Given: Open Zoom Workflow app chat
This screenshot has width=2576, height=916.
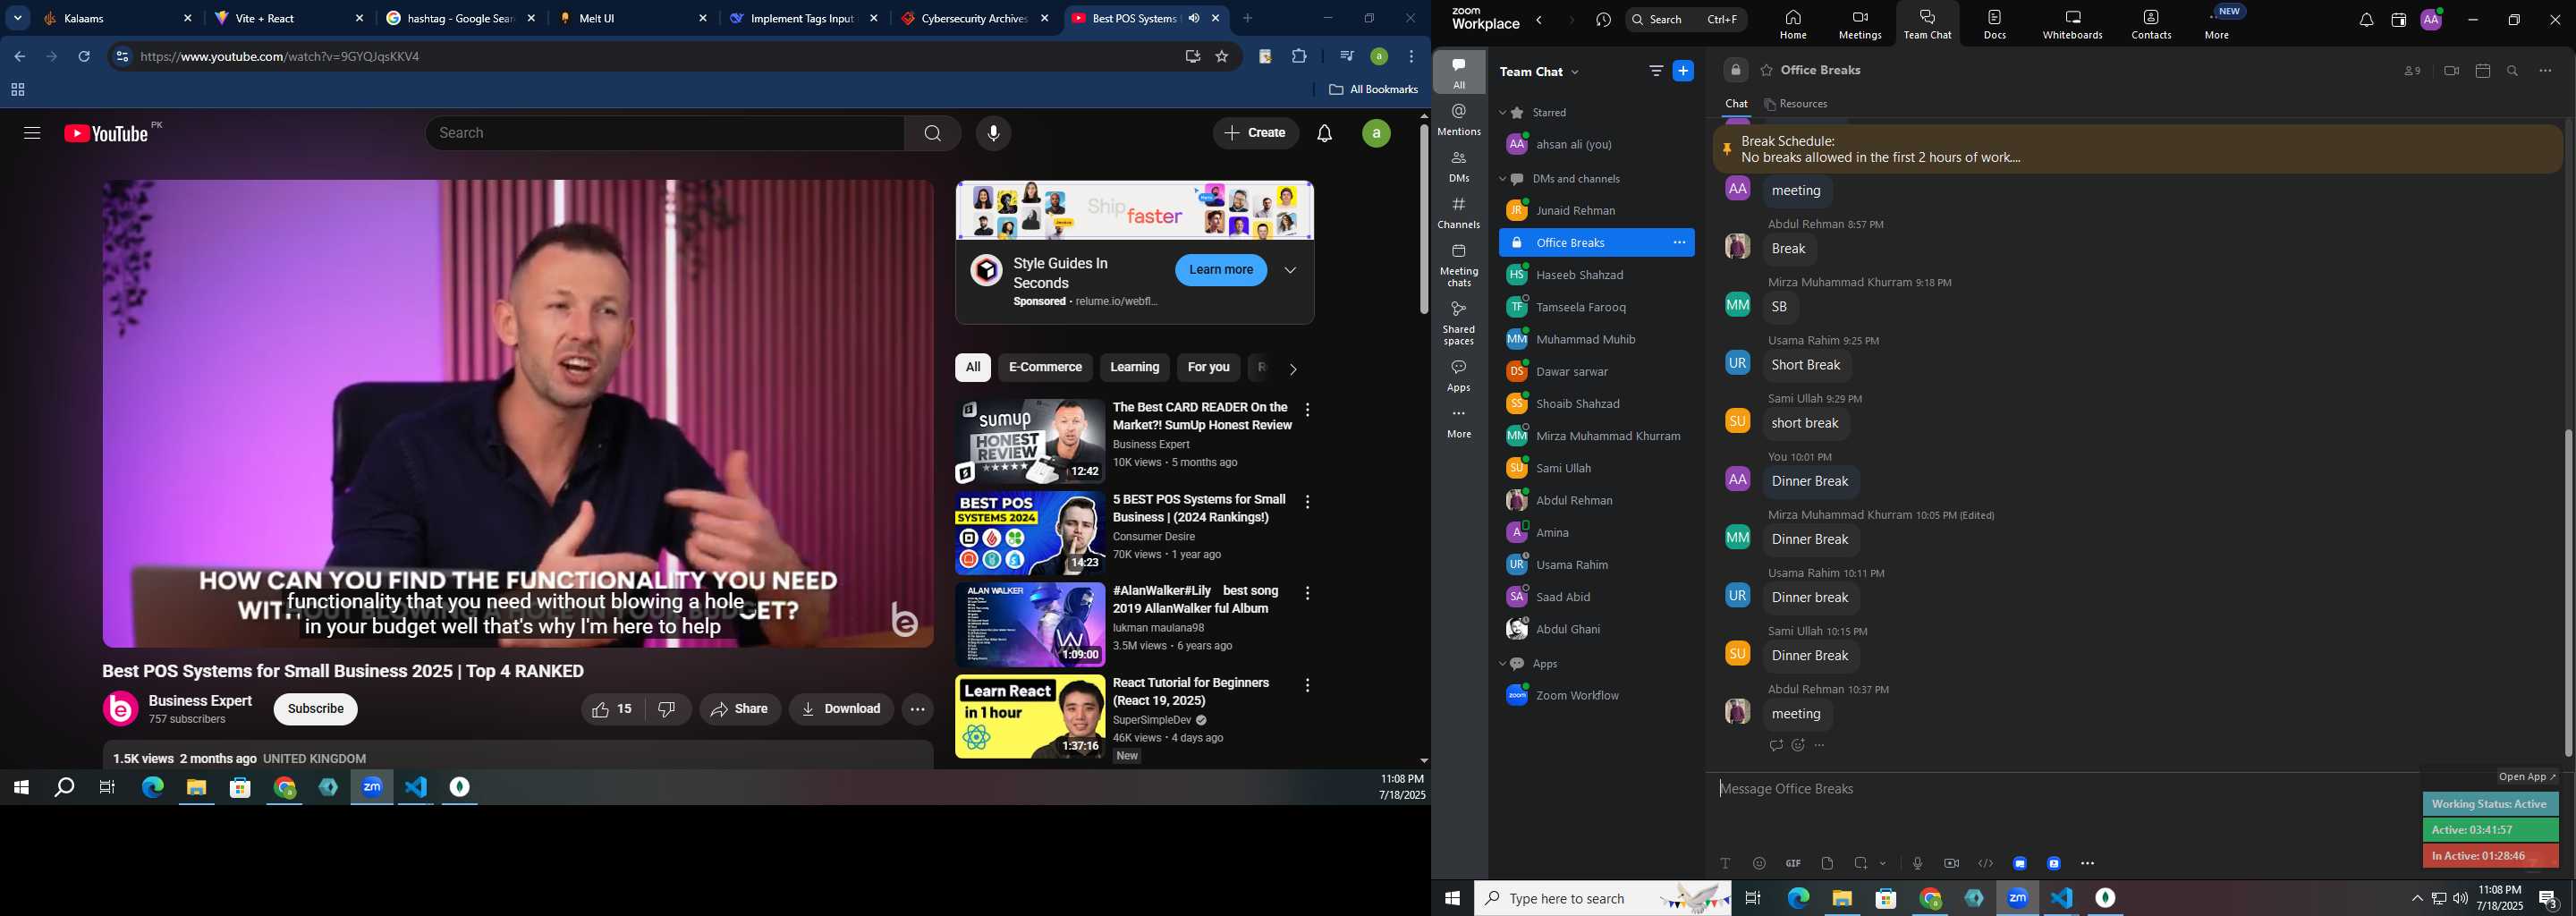Looking at the screenshot, I should tap(1596, 696).
